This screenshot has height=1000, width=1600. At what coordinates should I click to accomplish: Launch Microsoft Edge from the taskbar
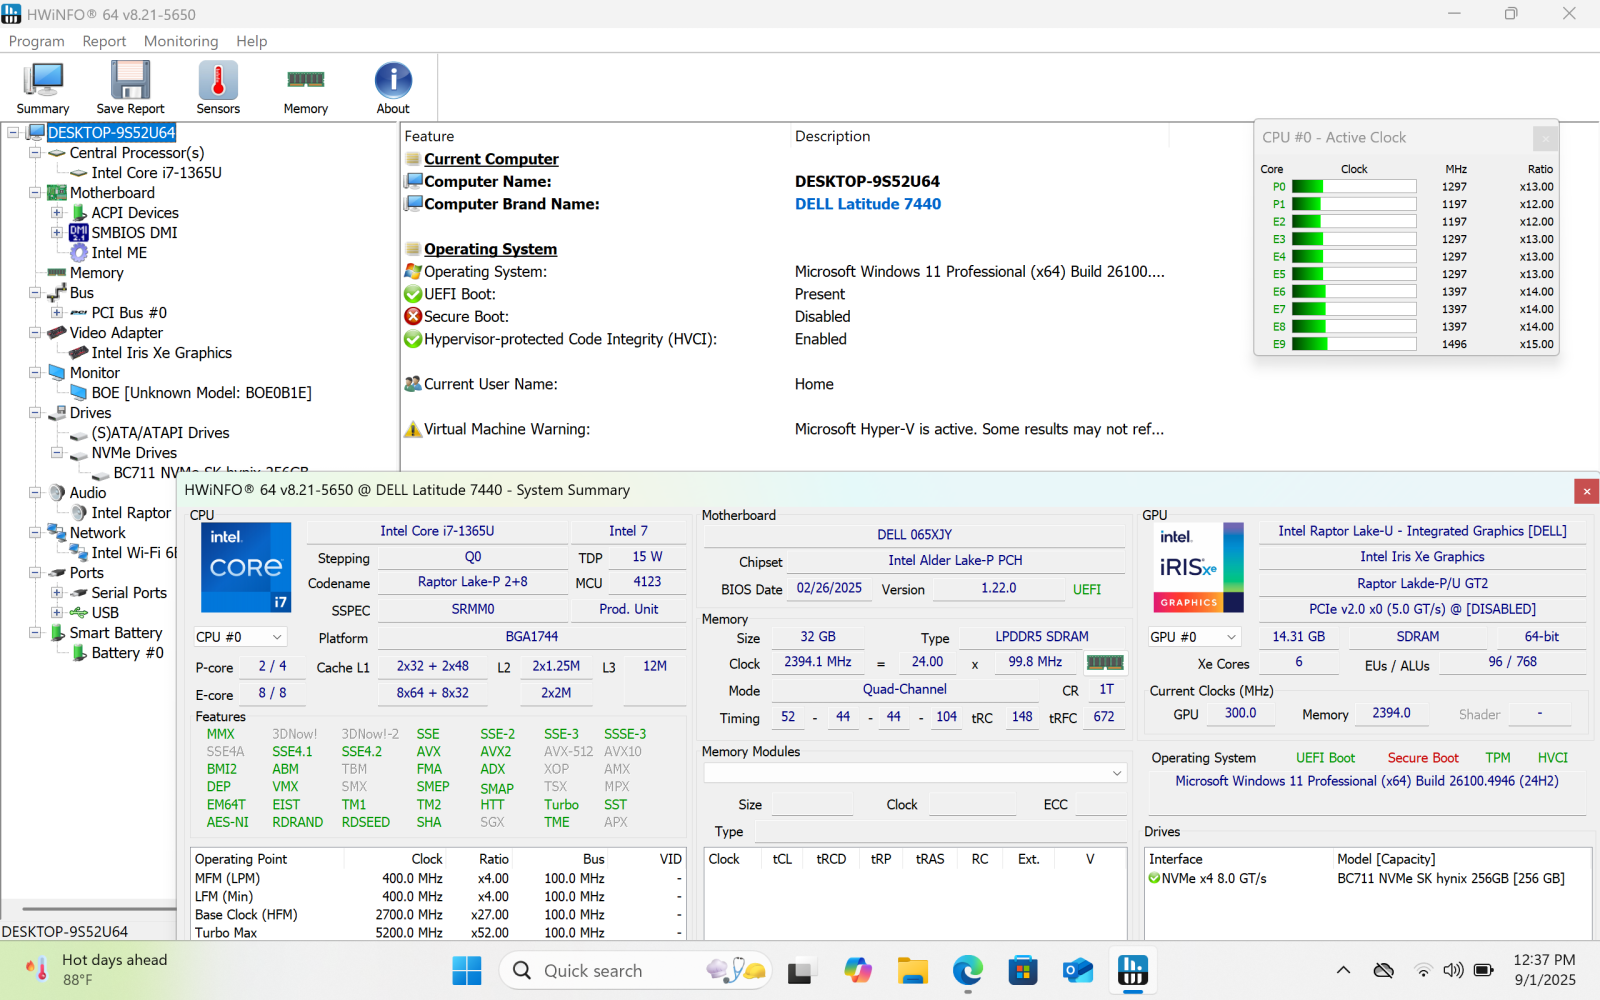coord(967,970)
